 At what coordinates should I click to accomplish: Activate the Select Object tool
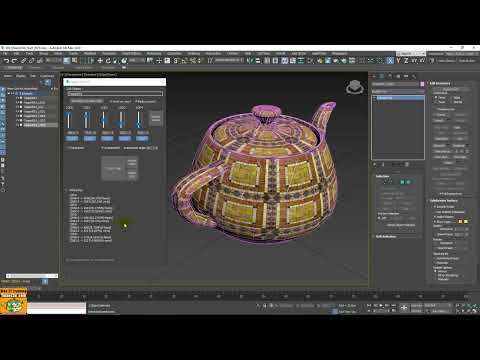click(67, 61)
